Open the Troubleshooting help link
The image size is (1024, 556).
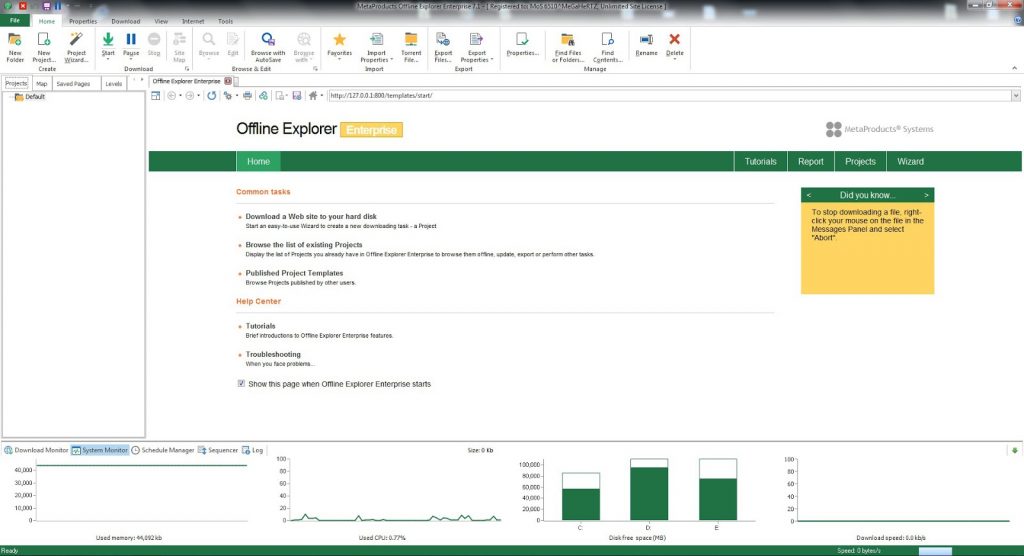click(273, 354)
